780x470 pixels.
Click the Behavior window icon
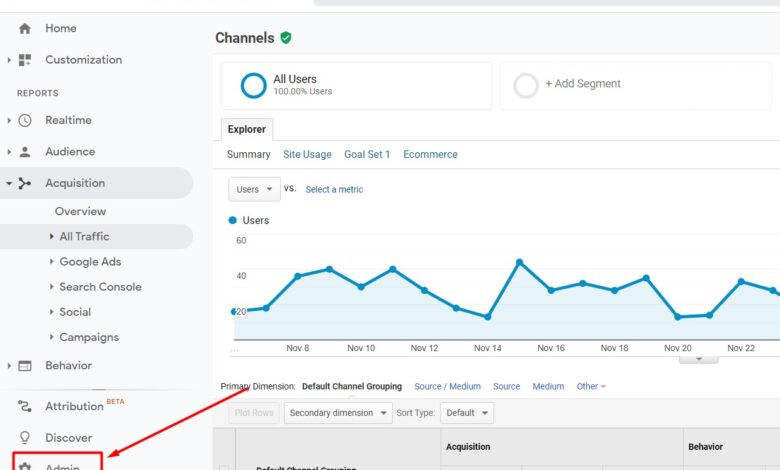[24, 366]
